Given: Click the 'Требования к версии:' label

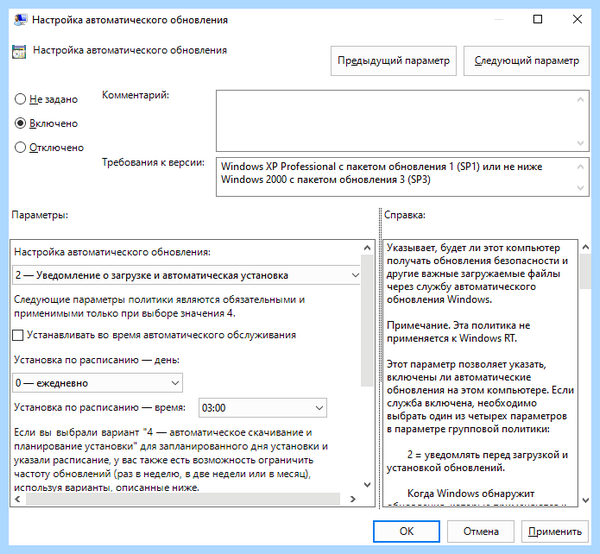Looking at the screenshot, I should point(153,163).
